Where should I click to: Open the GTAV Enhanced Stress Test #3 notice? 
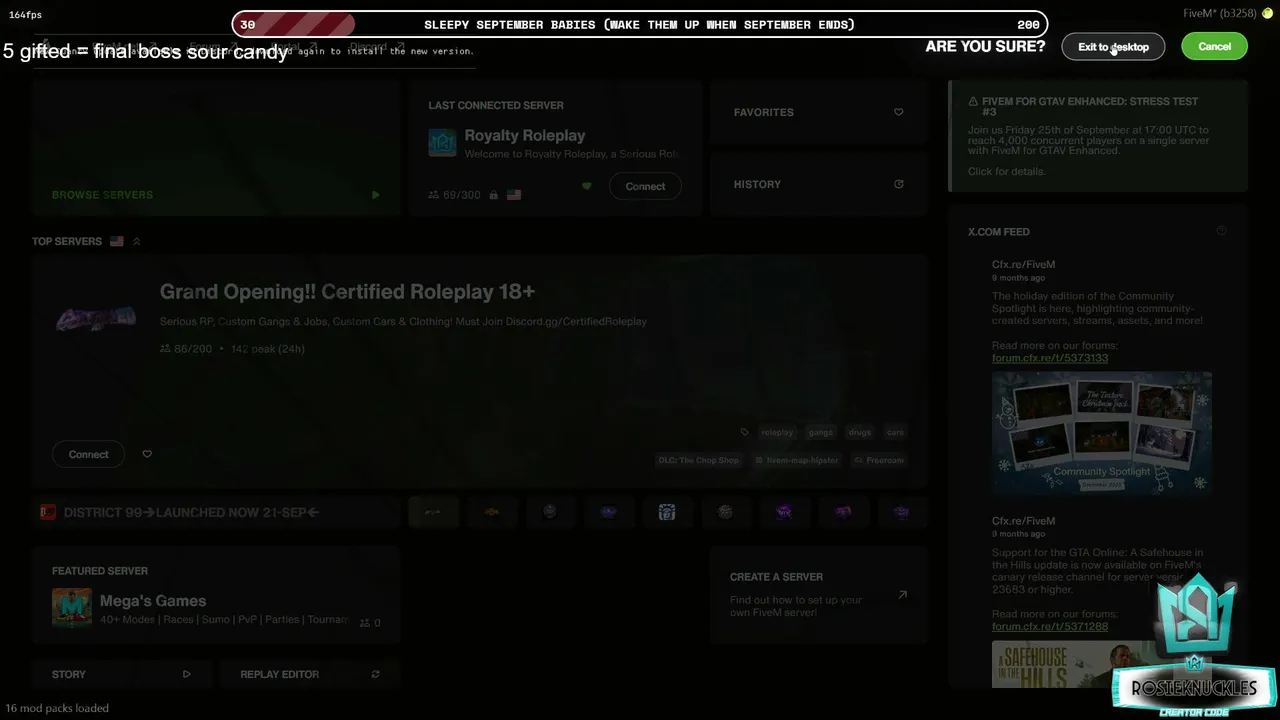pos(1098,136)
